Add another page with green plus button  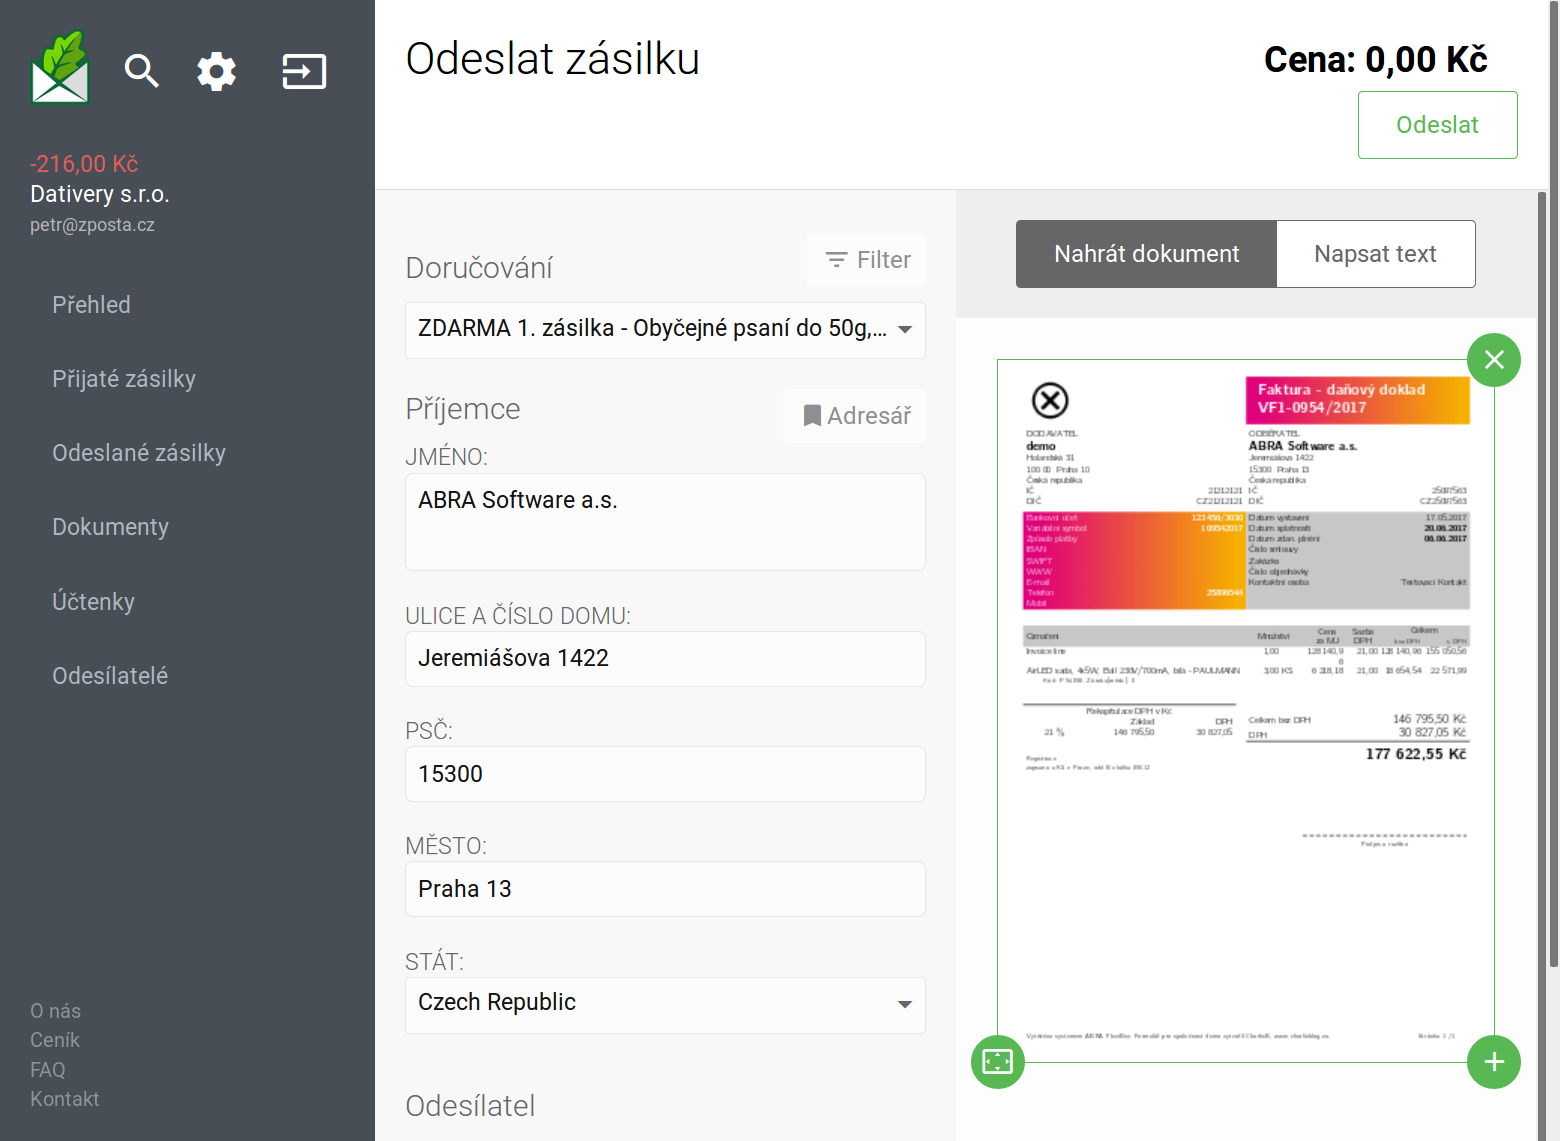pos(1494,1062)
